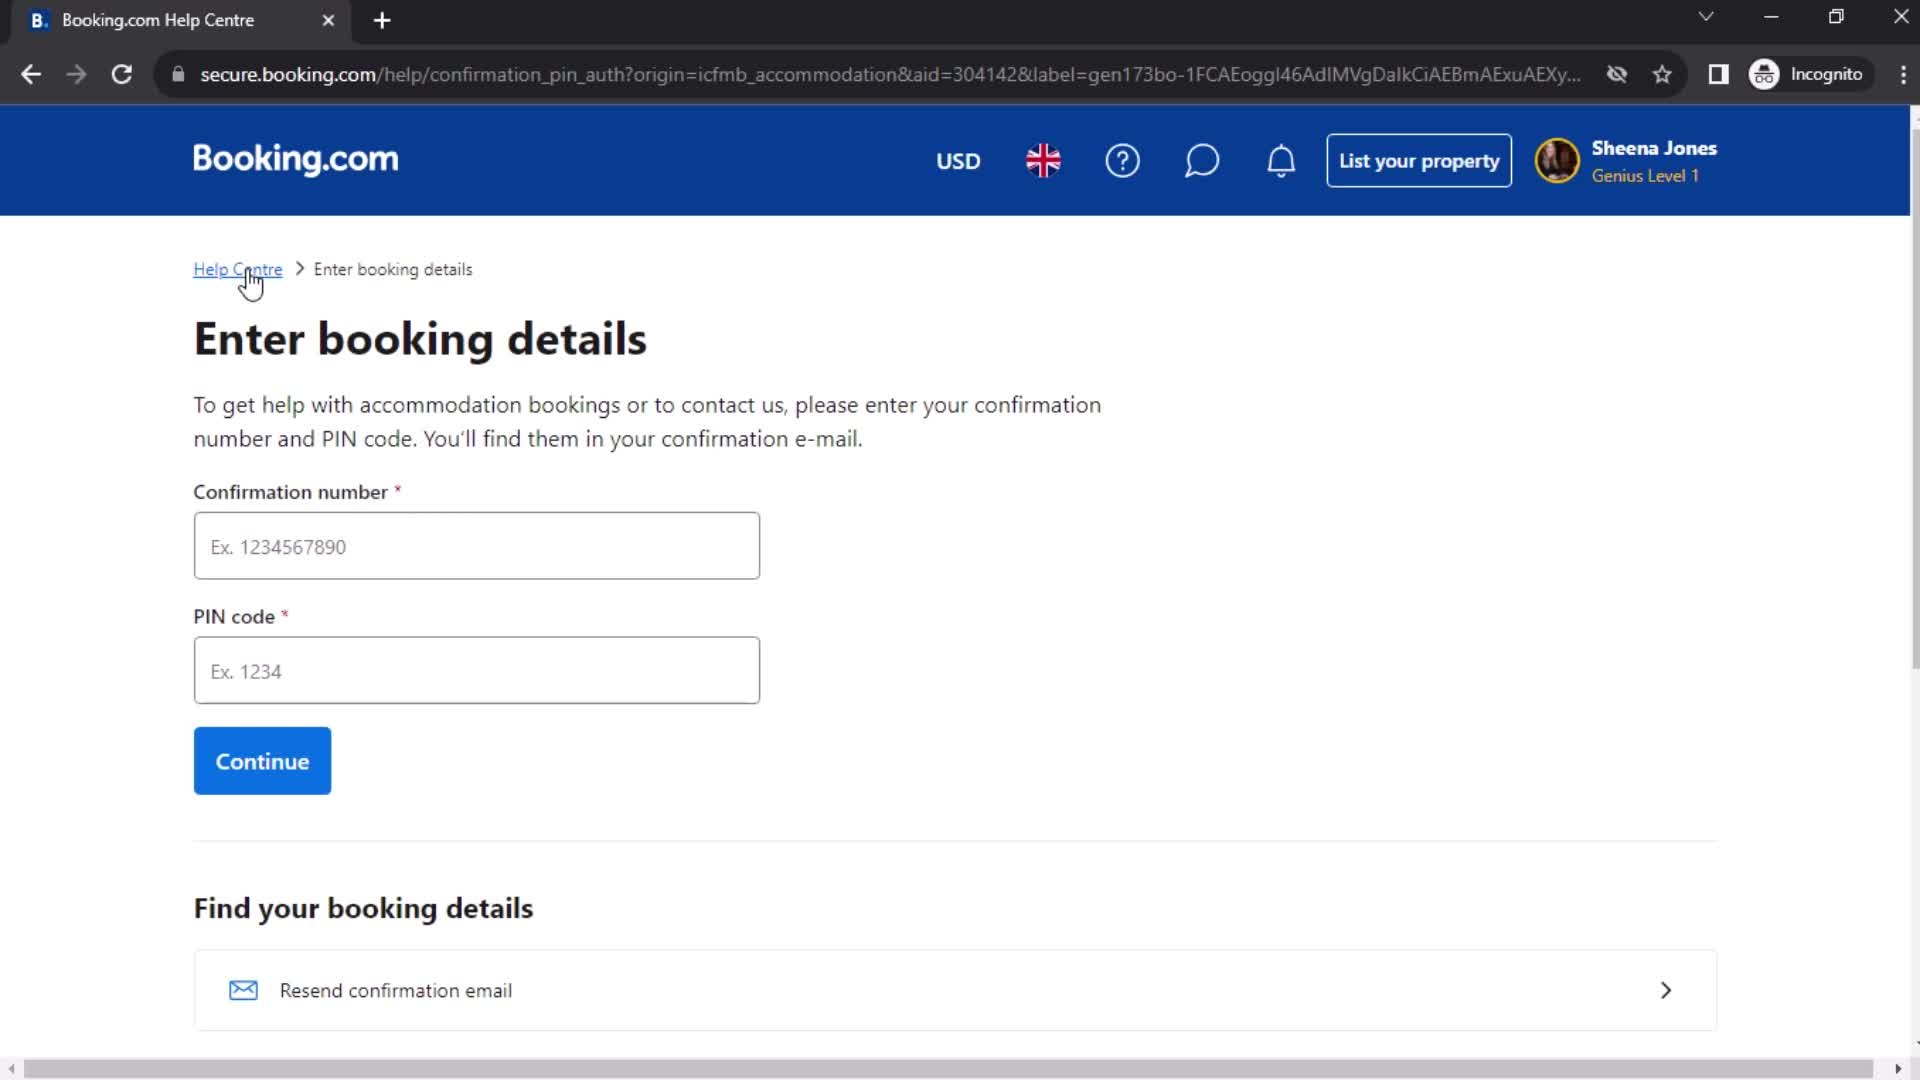This screenshot has width=1920, height=1080.
Task: Click the Booking.com logo
Action: point(295,159)
